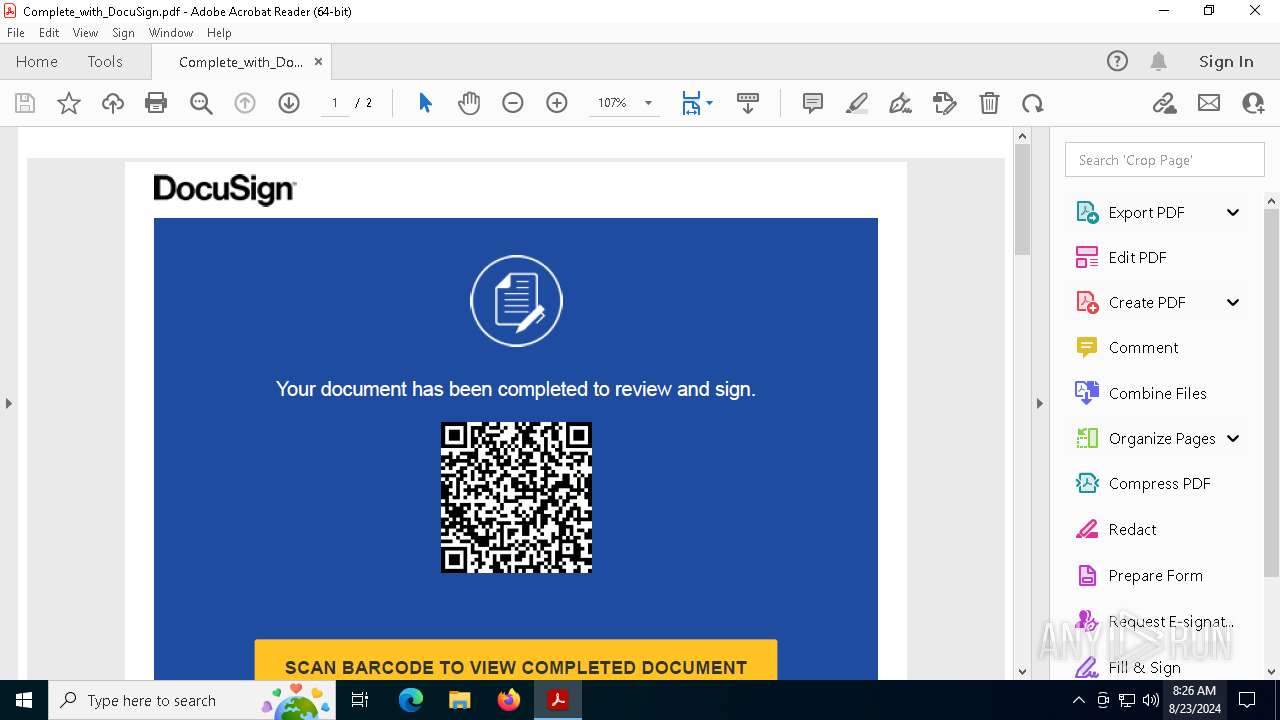Click the page number field
The width and height of the screenshot is (1280, 720).
tap(334, 103)
